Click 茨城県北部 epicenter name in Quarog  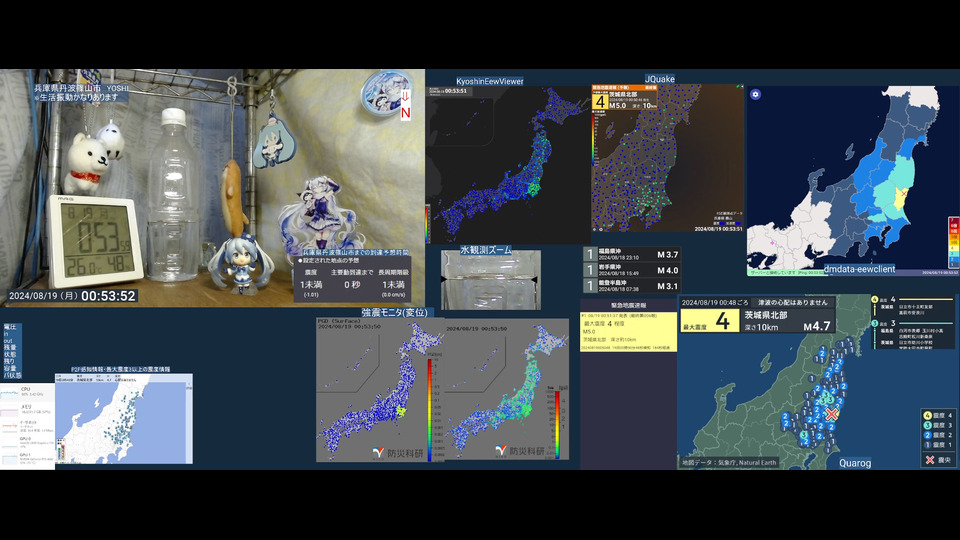coord(765,315)
